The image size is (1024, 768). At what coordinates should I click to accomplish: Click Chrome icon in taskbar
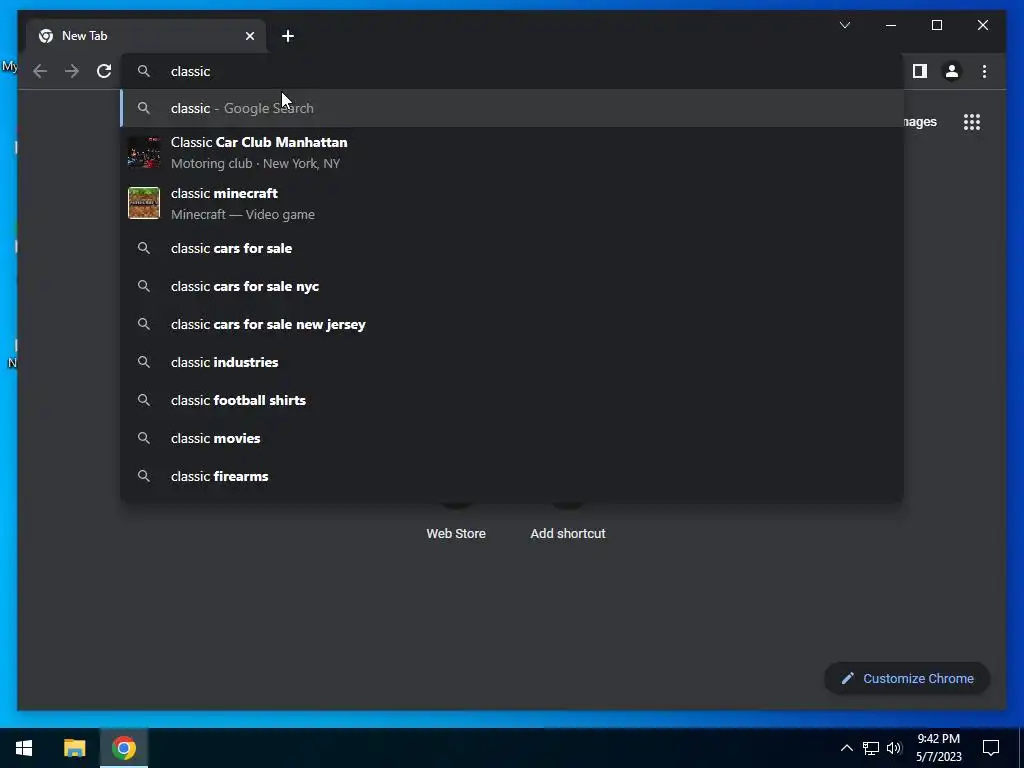pos(123,748)
